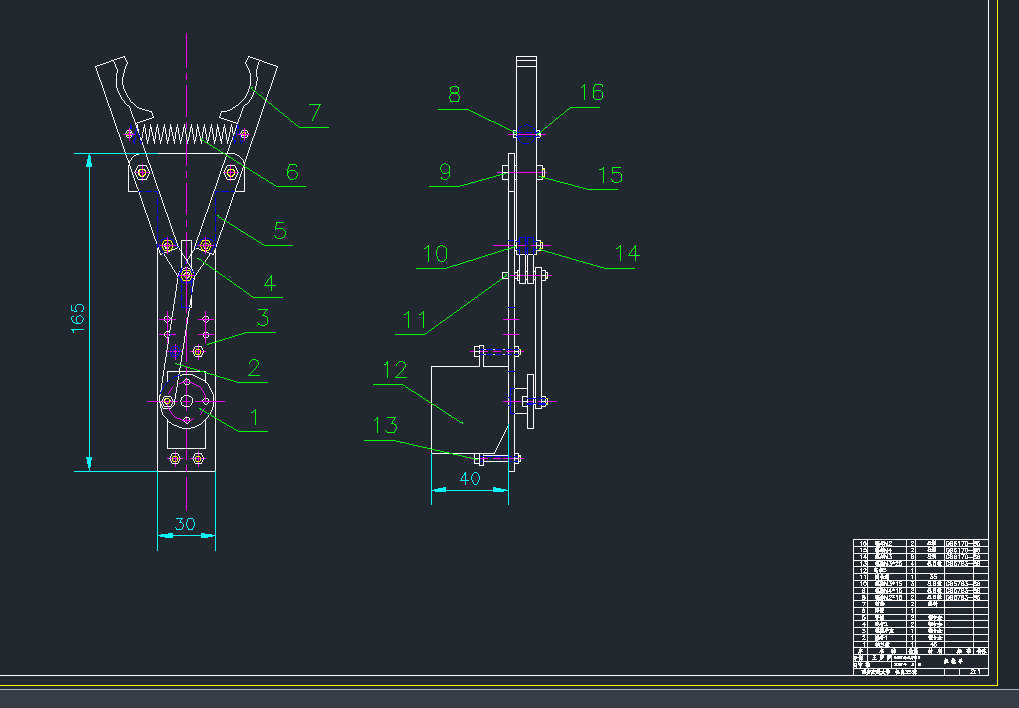Select the part callout number 16
The height and width of the screenshot is (708, 1019).
point(592,92)
